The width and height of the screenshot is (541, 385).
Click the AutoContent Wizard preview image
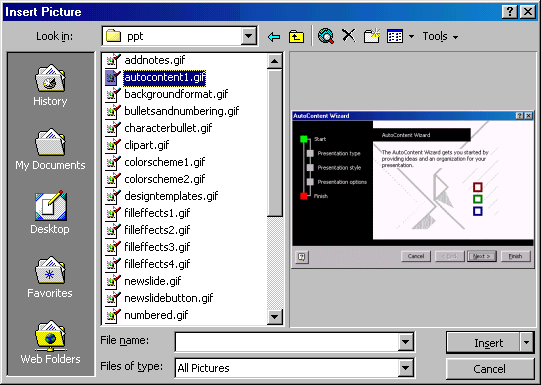(x=413, y=189)
